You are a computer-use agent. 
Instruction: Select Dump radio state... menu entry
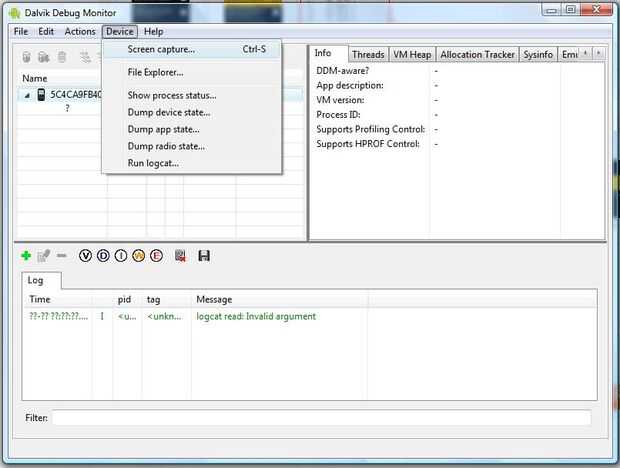pyautogui.click(x=192, y=146)
